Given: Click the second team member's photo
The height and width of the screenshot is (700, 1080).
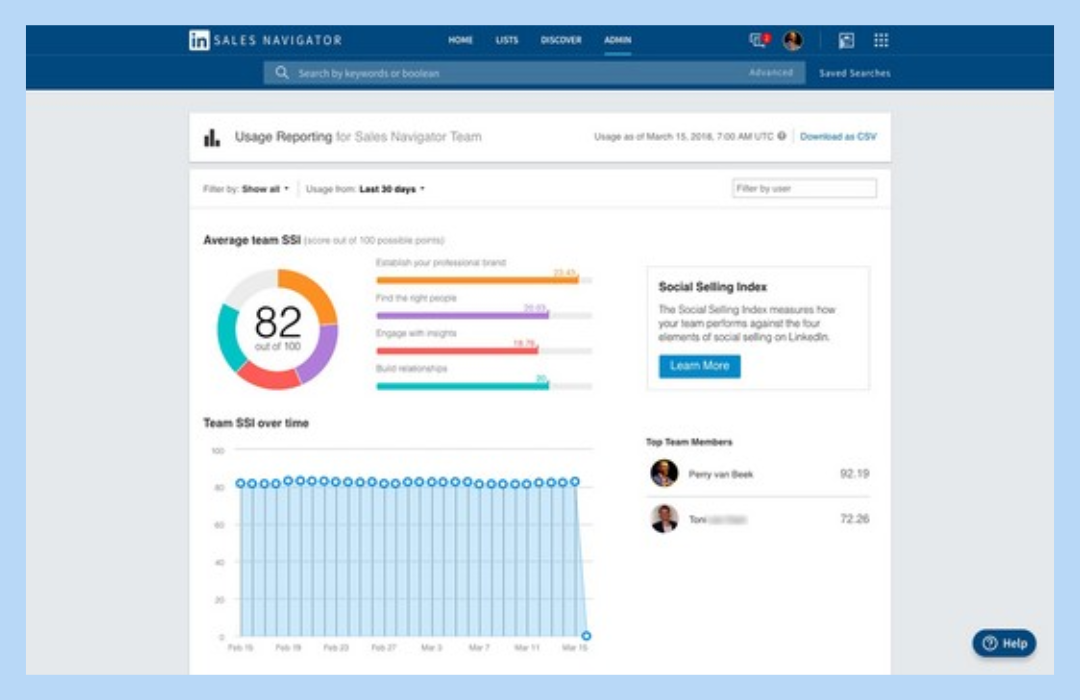Looking at the screenshot, I should (664, 519).
